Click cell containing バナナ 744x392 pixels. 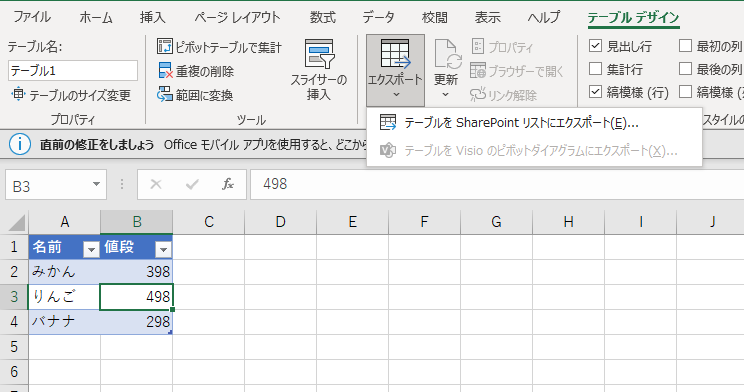coord(65,322)
